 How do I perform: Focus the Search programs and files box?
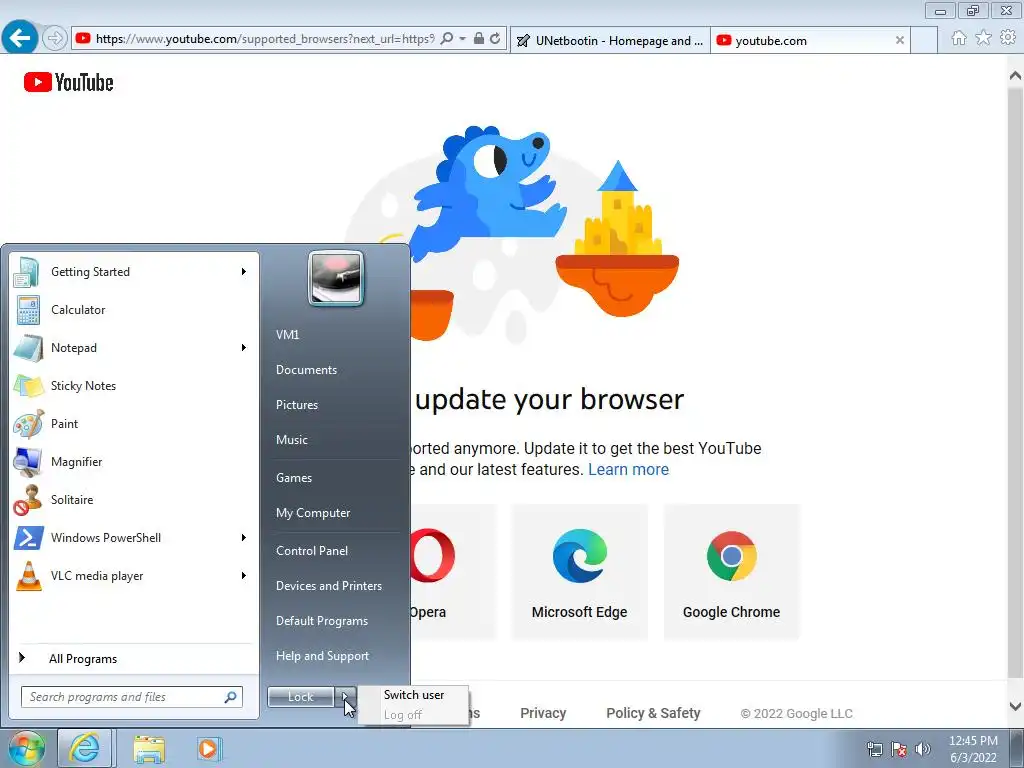click(x=132, y=697)
